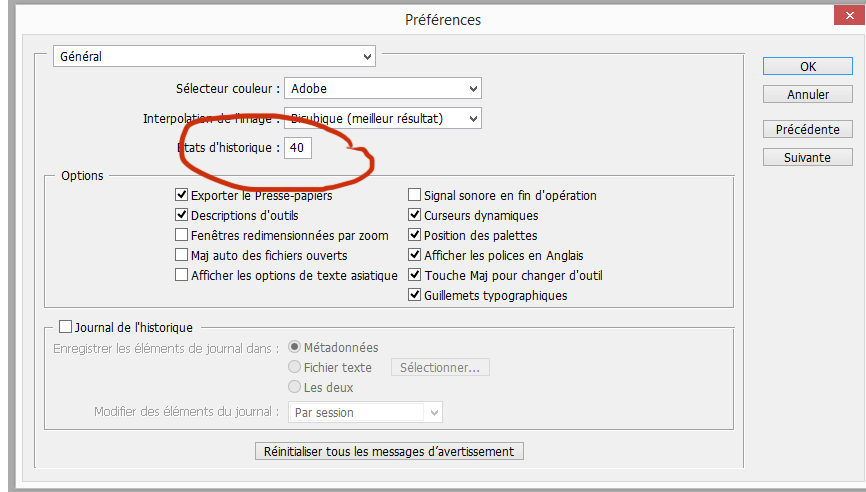Enable Fenêtres redimensionnées par zoom
The width and height of the screenshot is (866, 492).
click(182, 235)
